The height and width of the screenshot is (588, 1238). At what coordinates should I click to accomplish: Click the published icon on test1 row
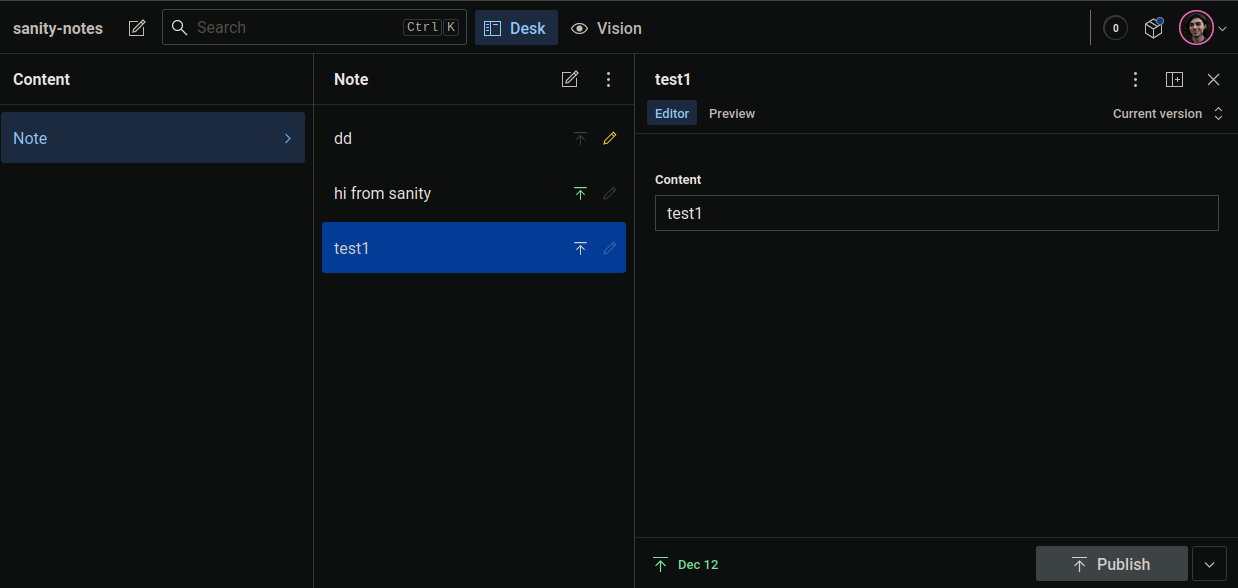tap(580, 248)
